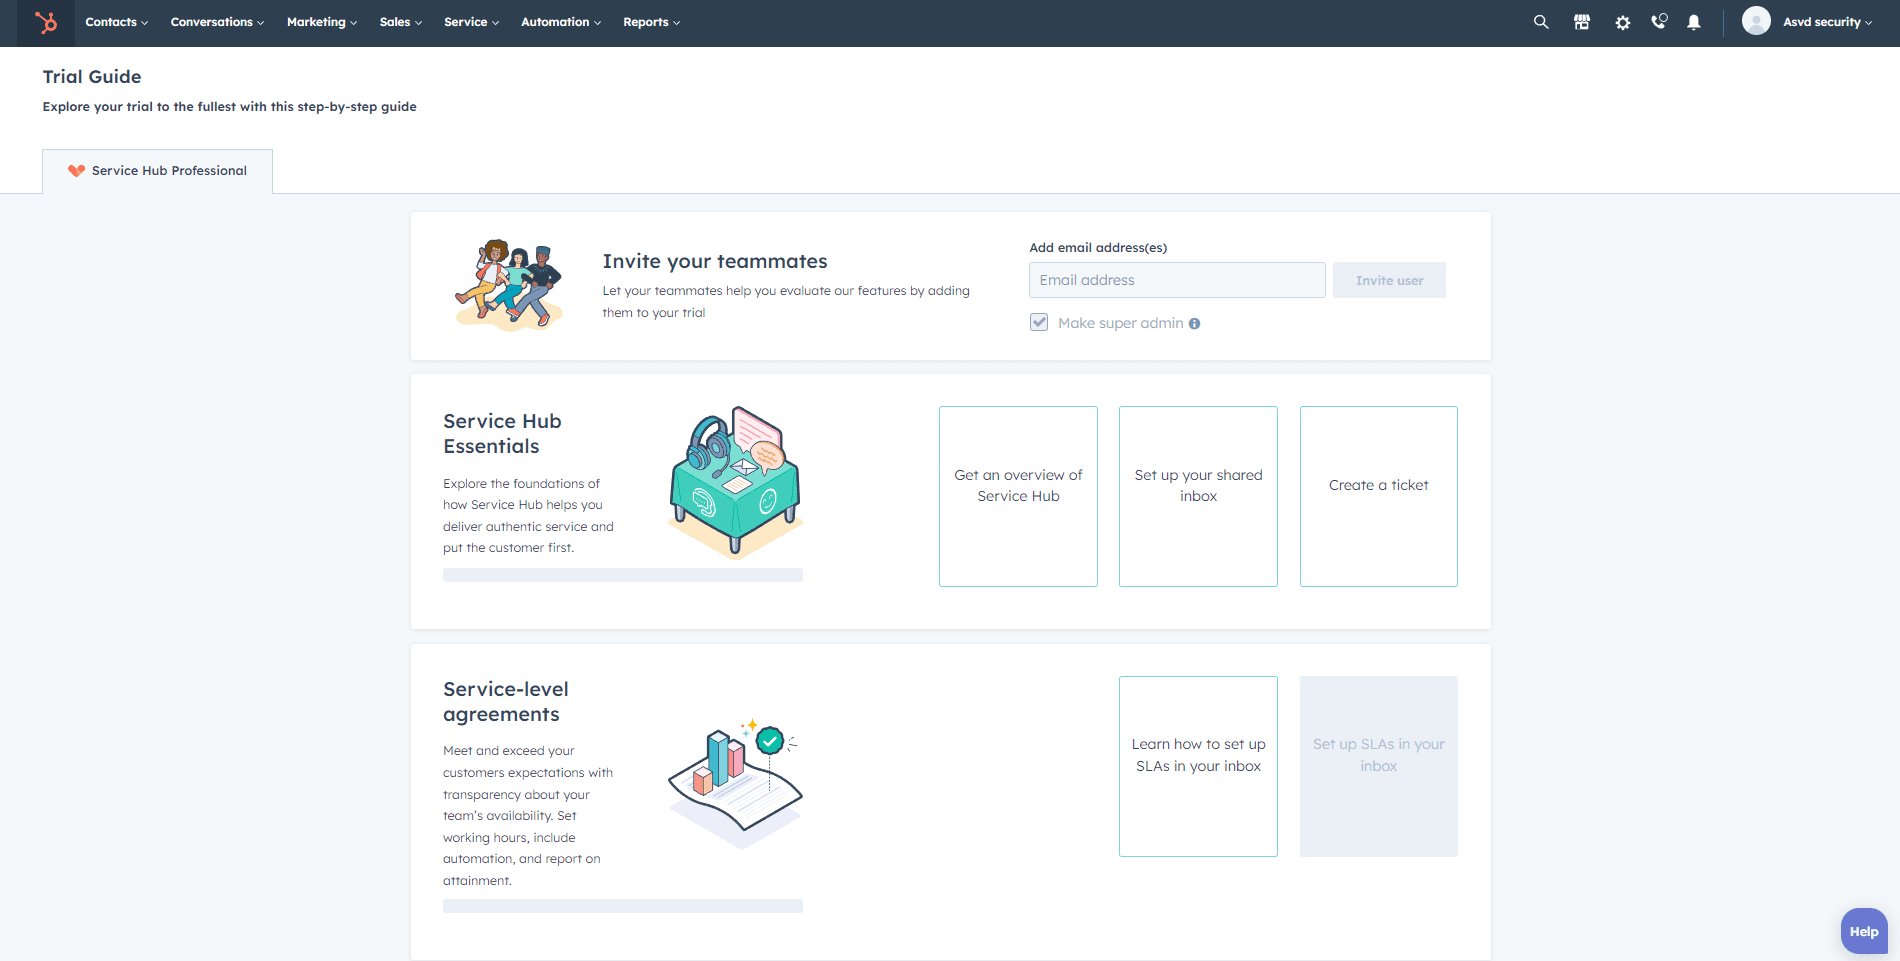
Task: Open the Settings gear icon
Action: tap(1623, 22)
